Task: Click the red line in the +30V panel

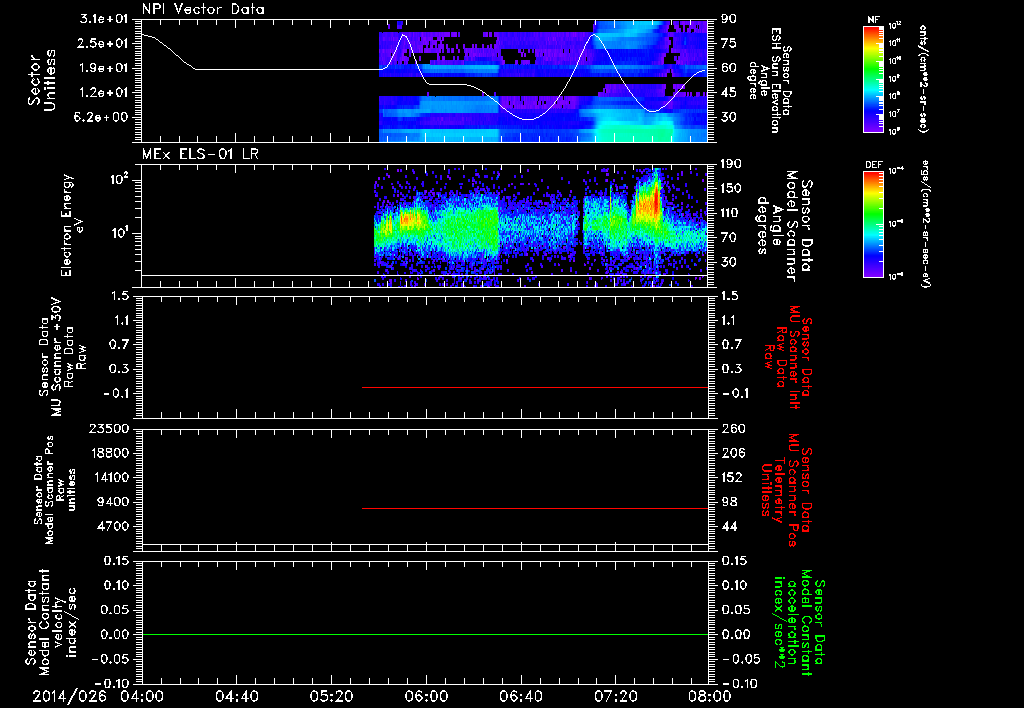Action: pos(534,387)
